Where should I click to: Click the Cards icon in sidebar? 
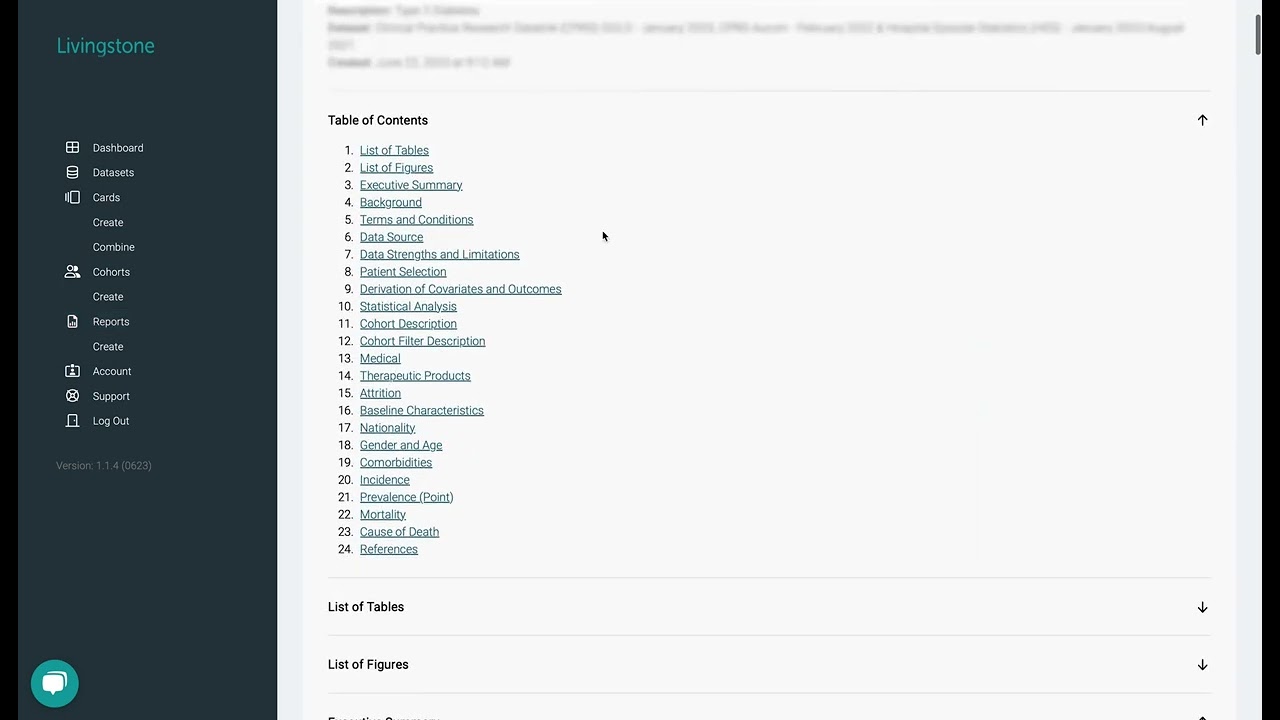point(72,198)
